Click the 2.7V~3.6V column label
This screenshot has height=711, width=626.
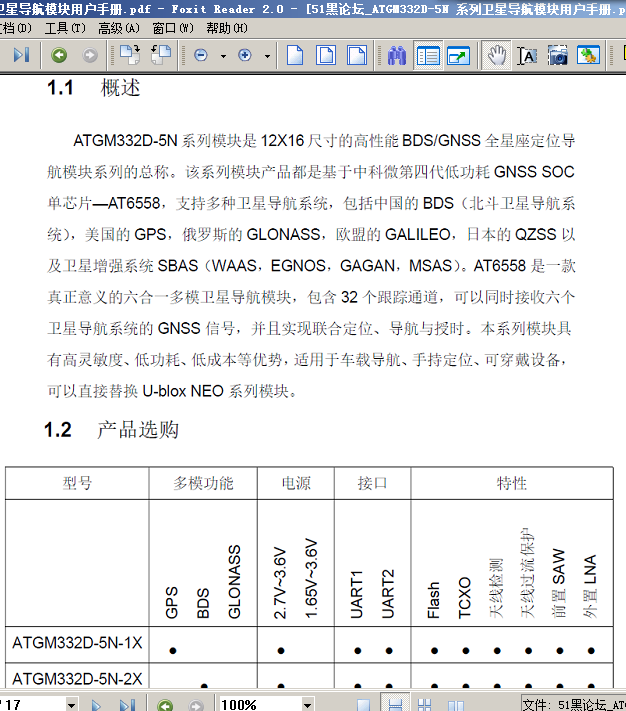[280, 583]
